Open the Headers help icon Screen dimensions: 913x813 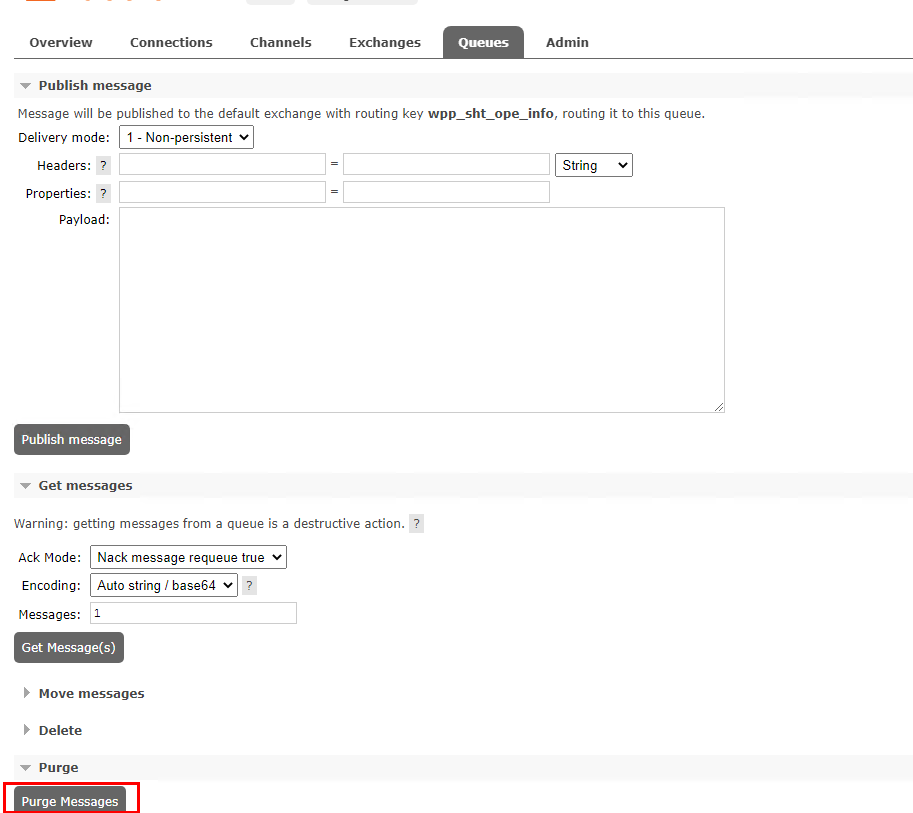tap(103, 165)
